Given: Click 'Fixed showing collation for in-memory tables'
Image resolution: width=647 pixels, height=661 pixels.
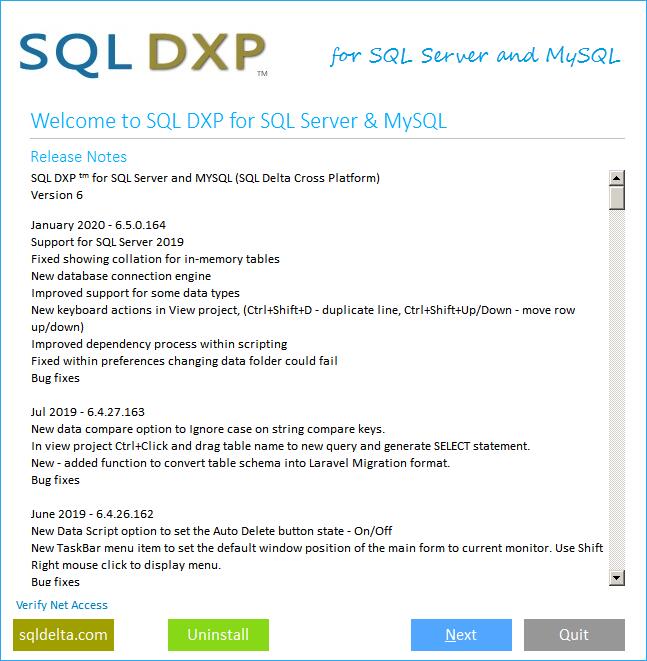Looking at the screenshot, I should click(x=155, y=259).
